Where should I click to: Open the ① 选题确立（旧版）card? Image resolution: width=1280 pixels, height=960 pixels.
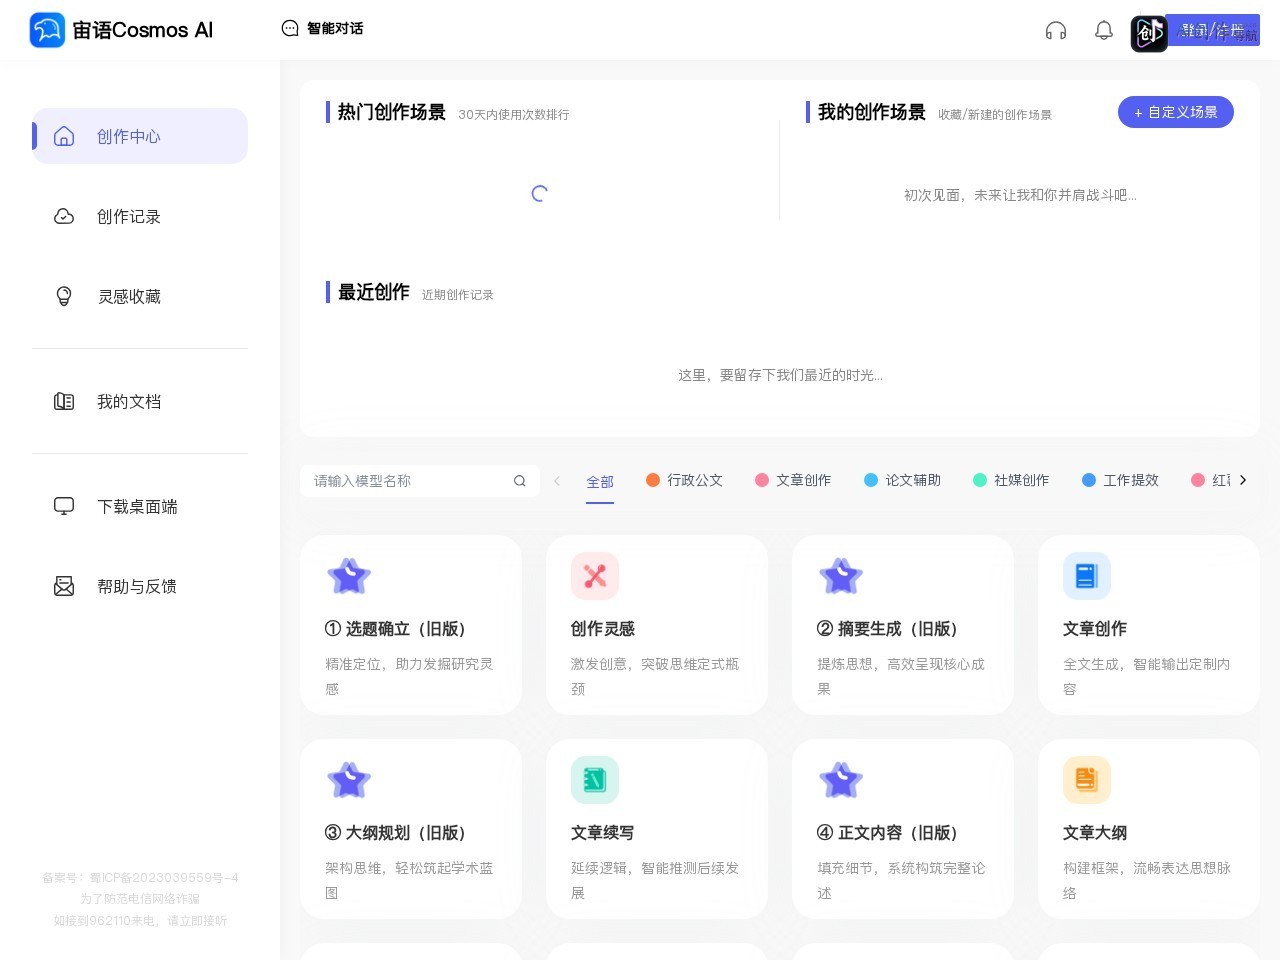pyautogui.click(x=411, y=625)
